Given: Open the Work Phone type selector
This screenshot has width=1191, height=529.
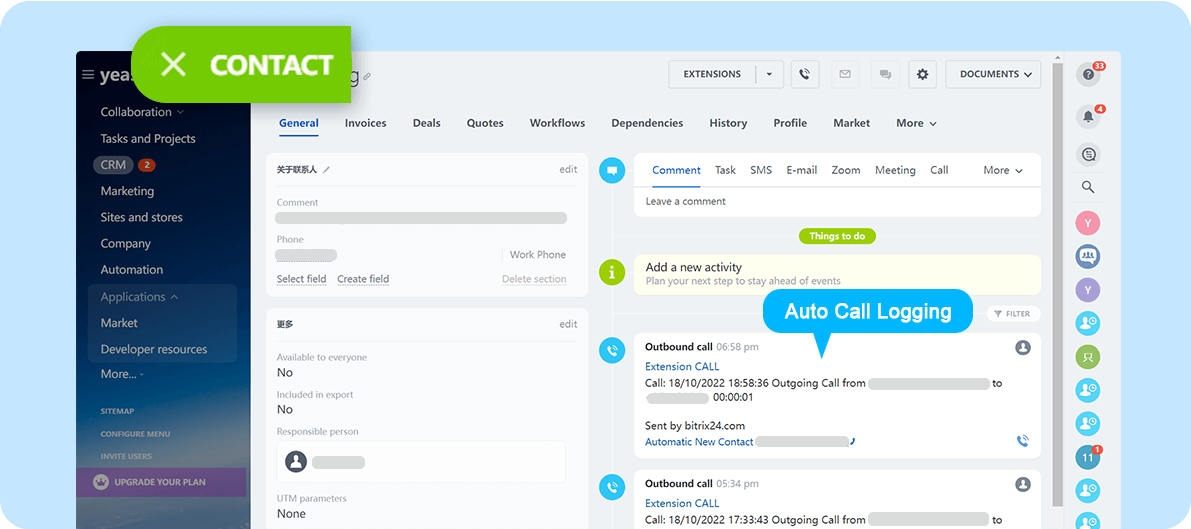Looking at the screenshot, I should 538,255.
